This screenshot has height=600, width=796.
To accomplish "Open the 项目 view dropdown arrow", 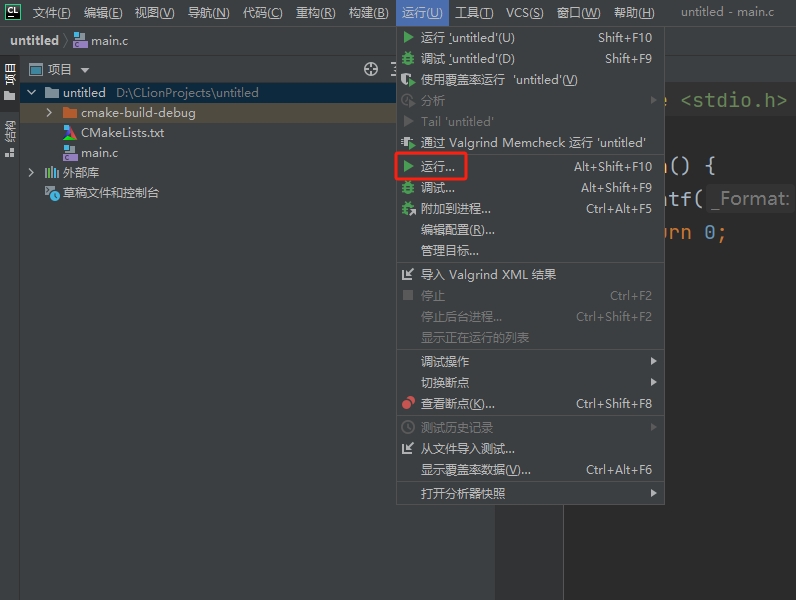I will 85,70.
